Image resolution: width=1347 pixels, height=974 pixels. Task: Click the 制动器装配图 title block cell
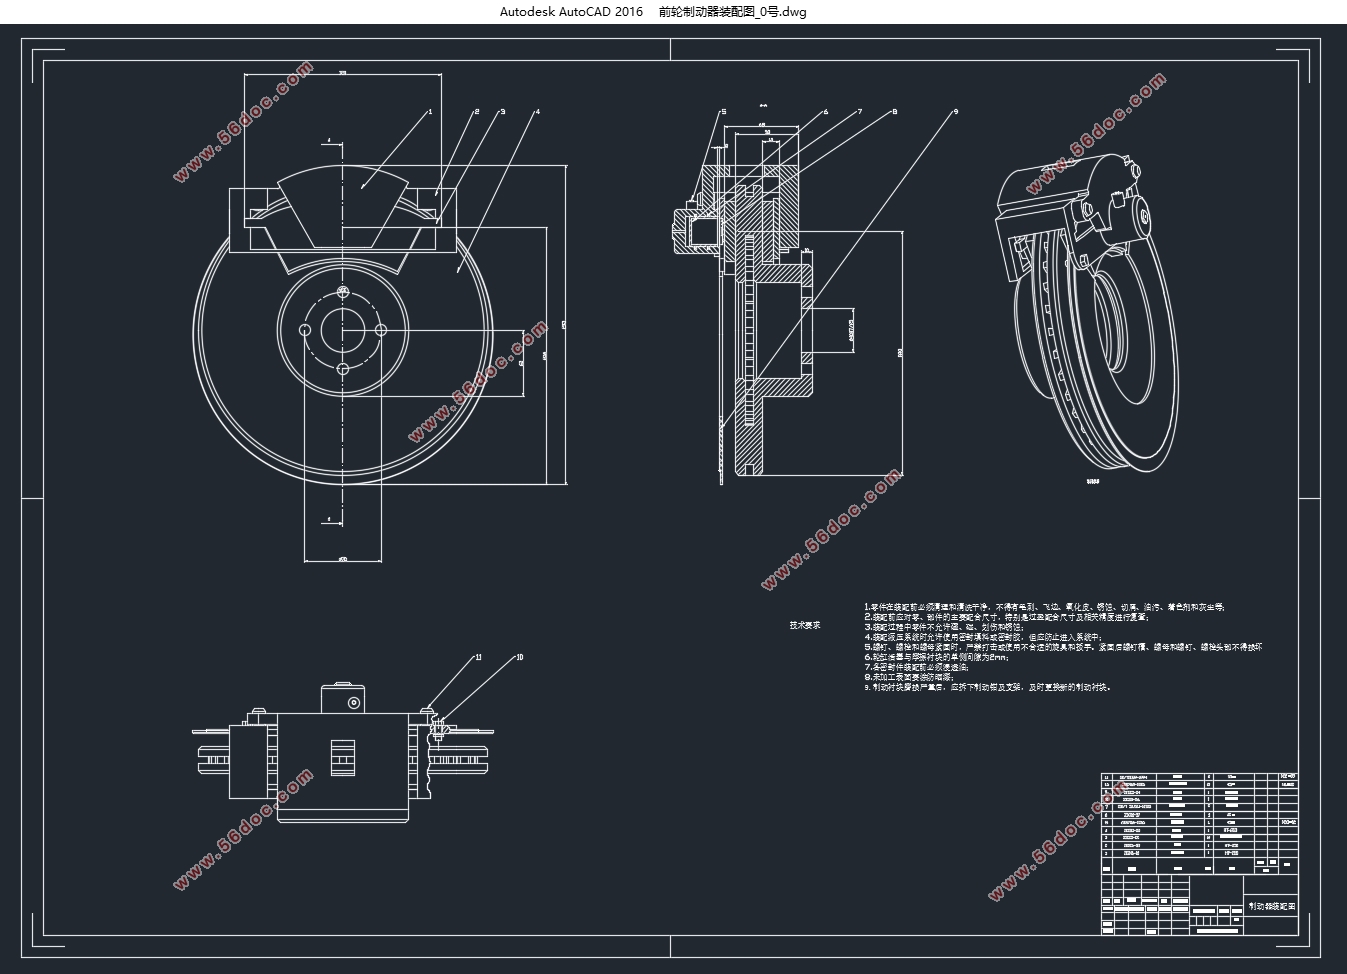1271,906
